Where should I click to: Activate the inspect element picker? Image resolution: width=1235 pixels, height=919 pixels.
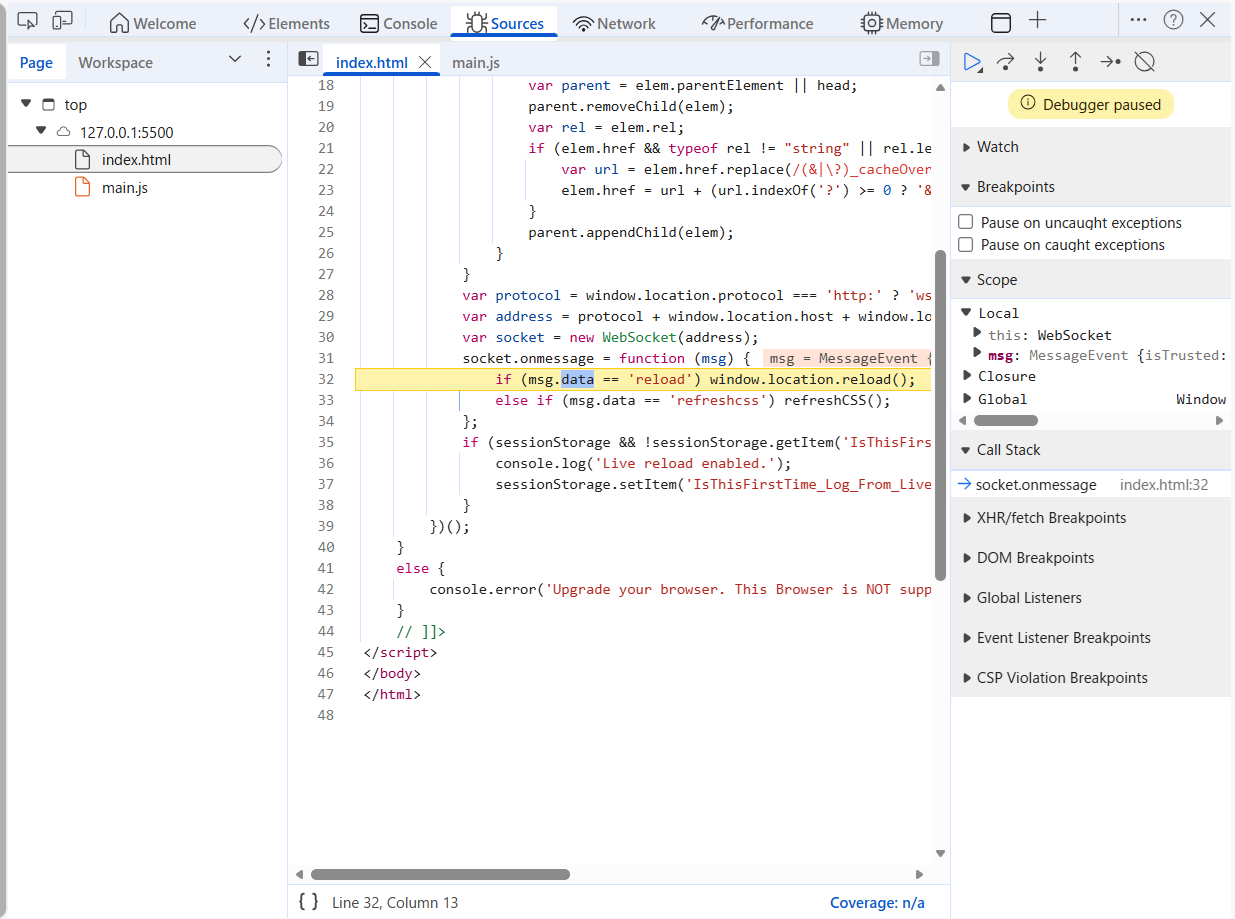pyautogui.click(x=27, y=21)
